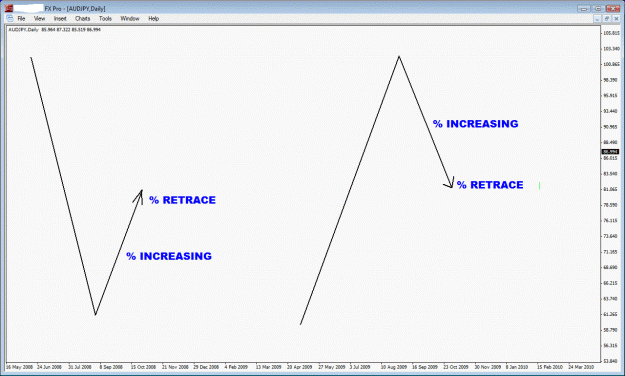Open the Help menu
Screen dimensions: 625x376
click(153, 19)
